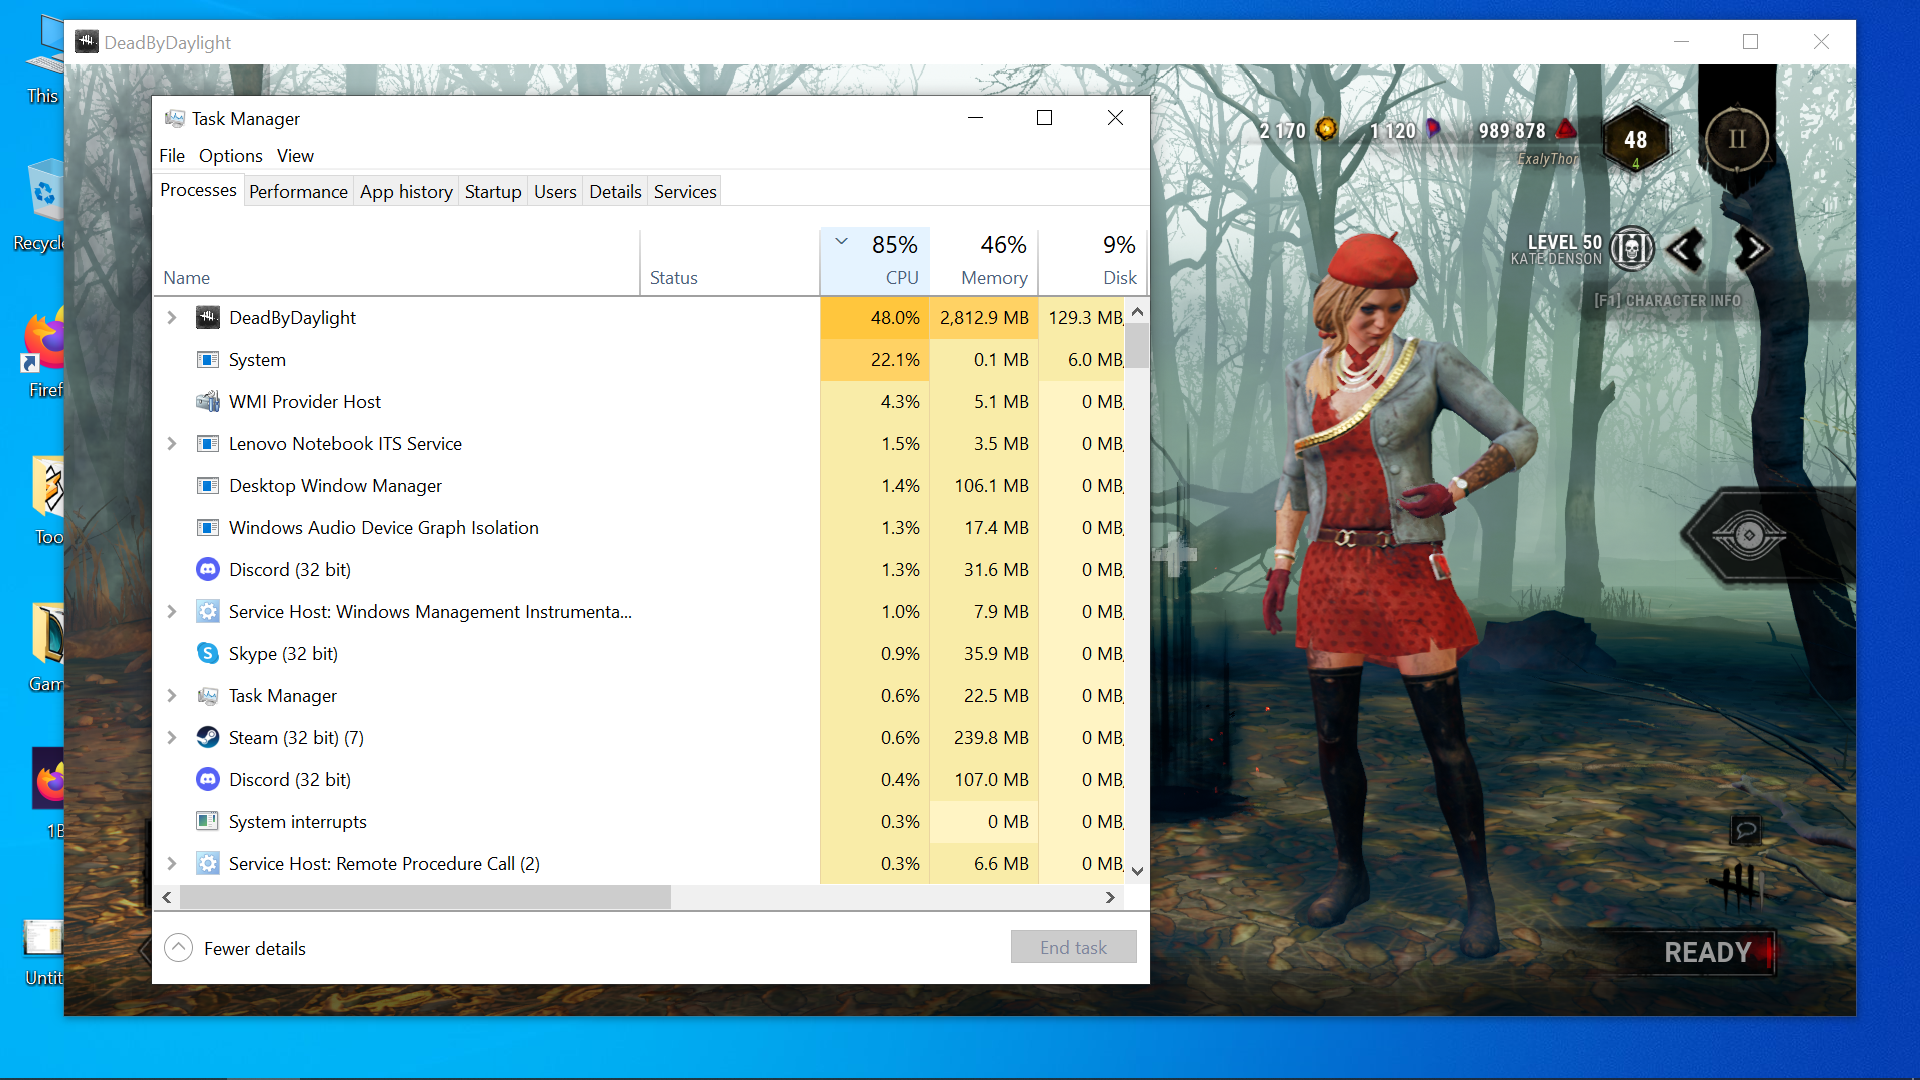Select the 239.8 MB memory value for Steam
The height and width of the screenshot is (1080, 1920).
[x=984, y=738]
